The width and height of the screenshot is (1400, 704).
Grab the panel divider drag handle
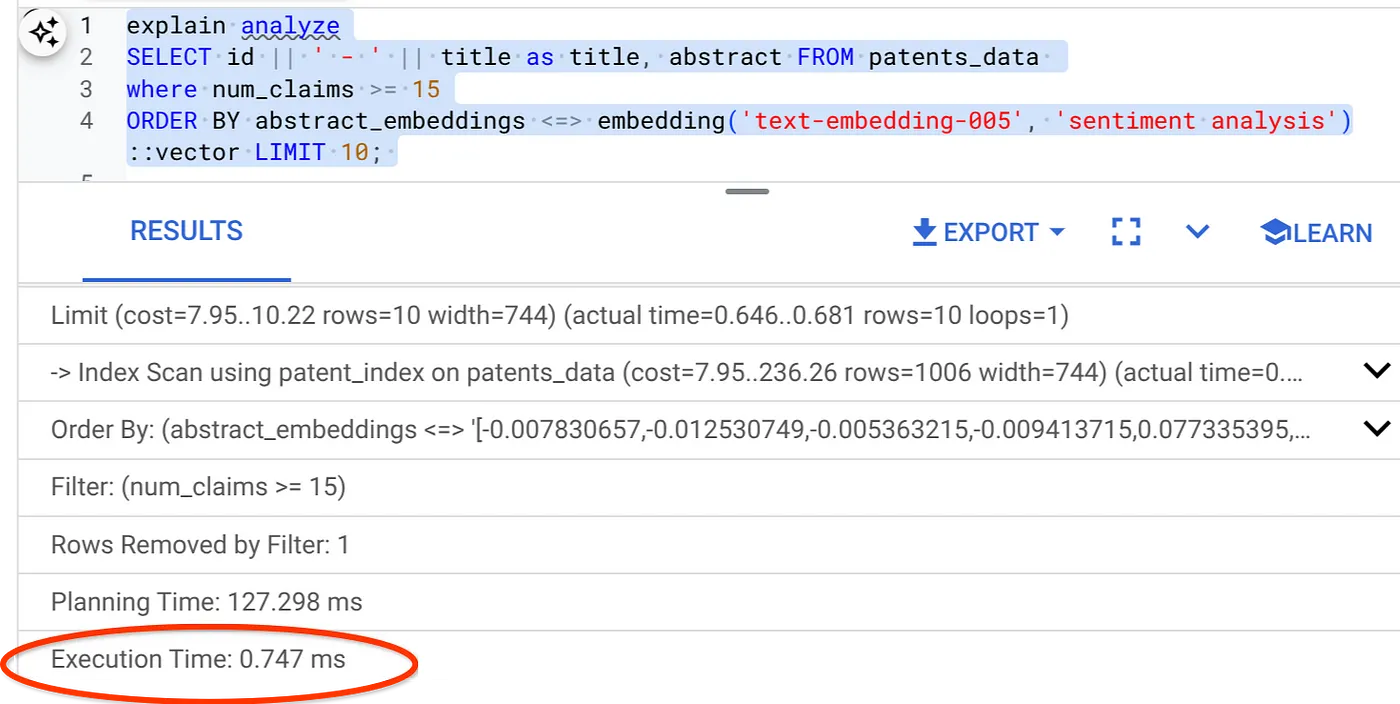[747, 191]
